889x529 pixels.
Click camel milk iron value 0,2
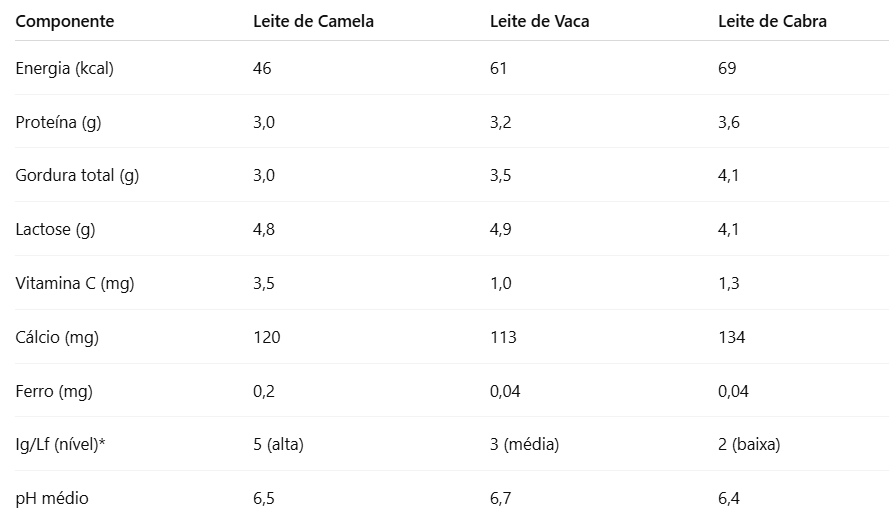(264, 391)
